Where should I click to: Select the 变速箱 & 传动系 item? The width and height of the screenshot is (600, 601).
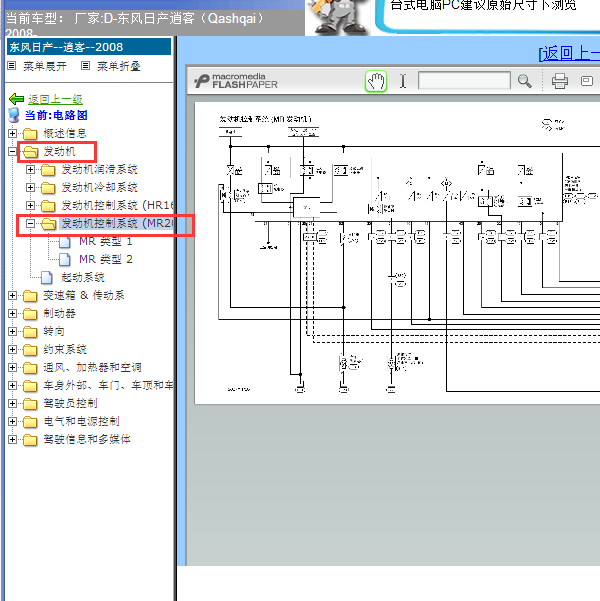click(x=84, y=296)
